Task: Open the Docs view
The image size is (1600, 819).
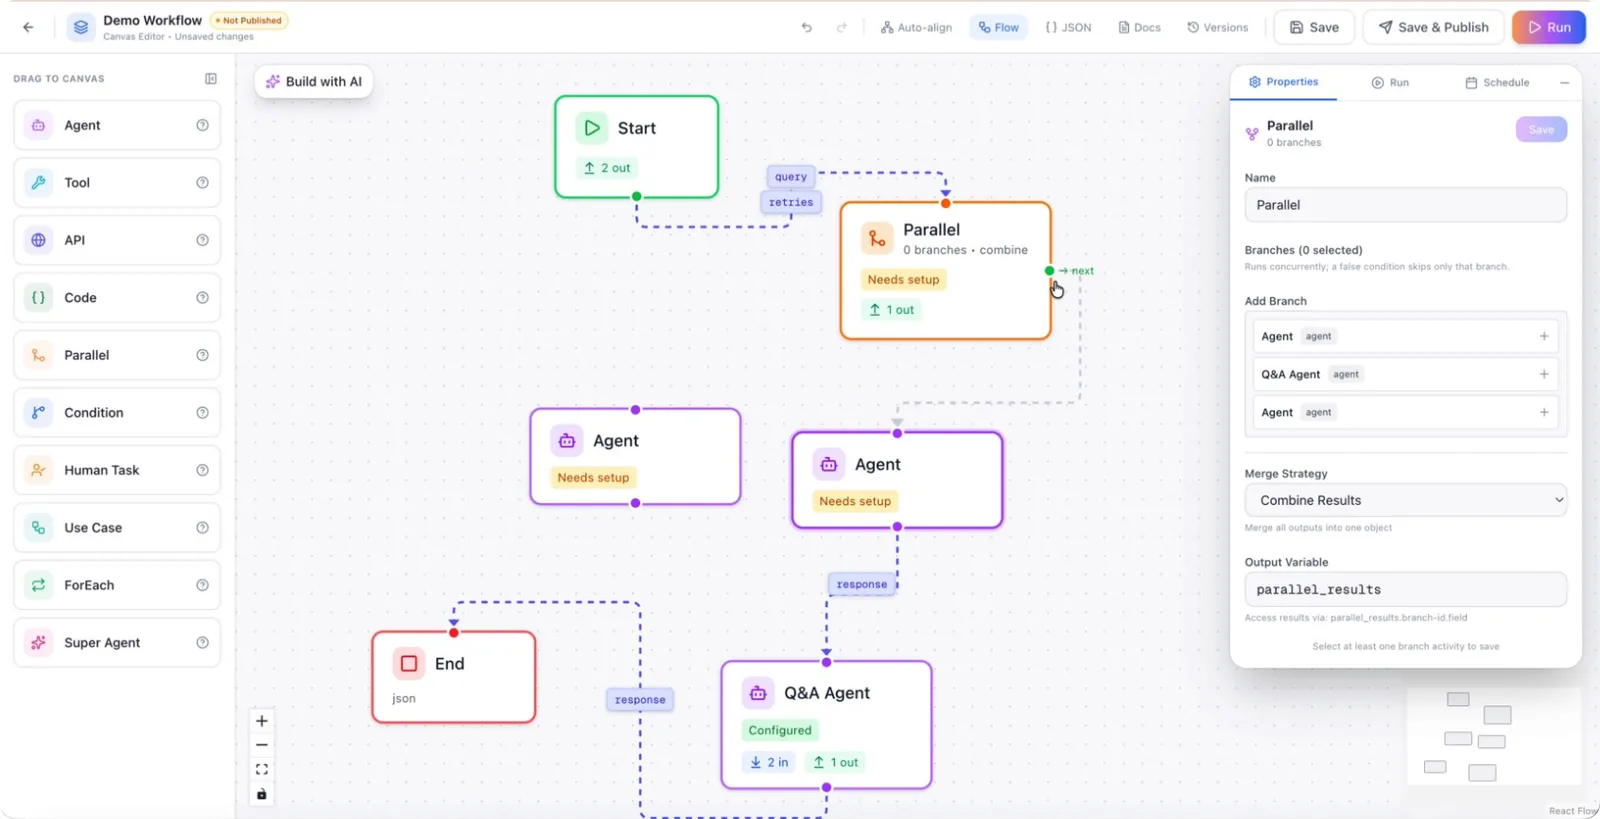Action: [1139, 28]
